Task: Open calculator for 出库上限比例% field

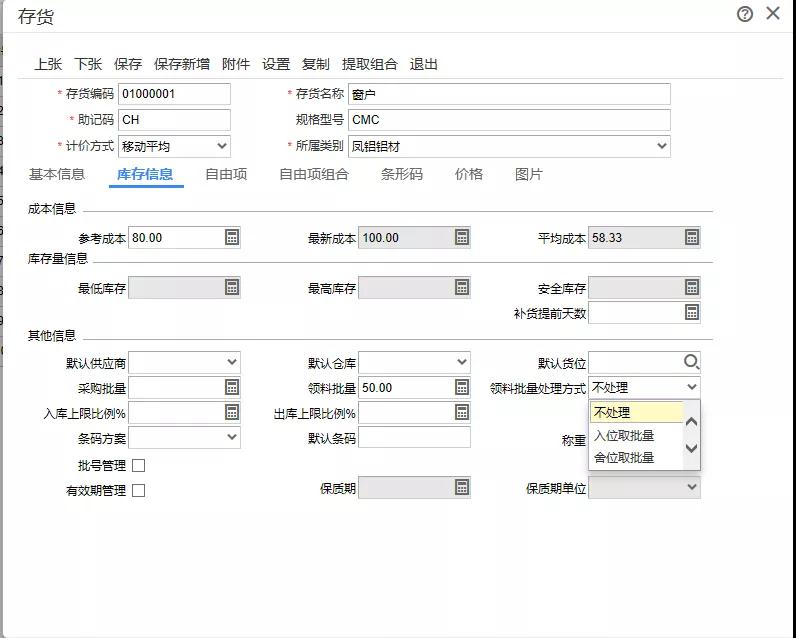Action: coord(461,412)
